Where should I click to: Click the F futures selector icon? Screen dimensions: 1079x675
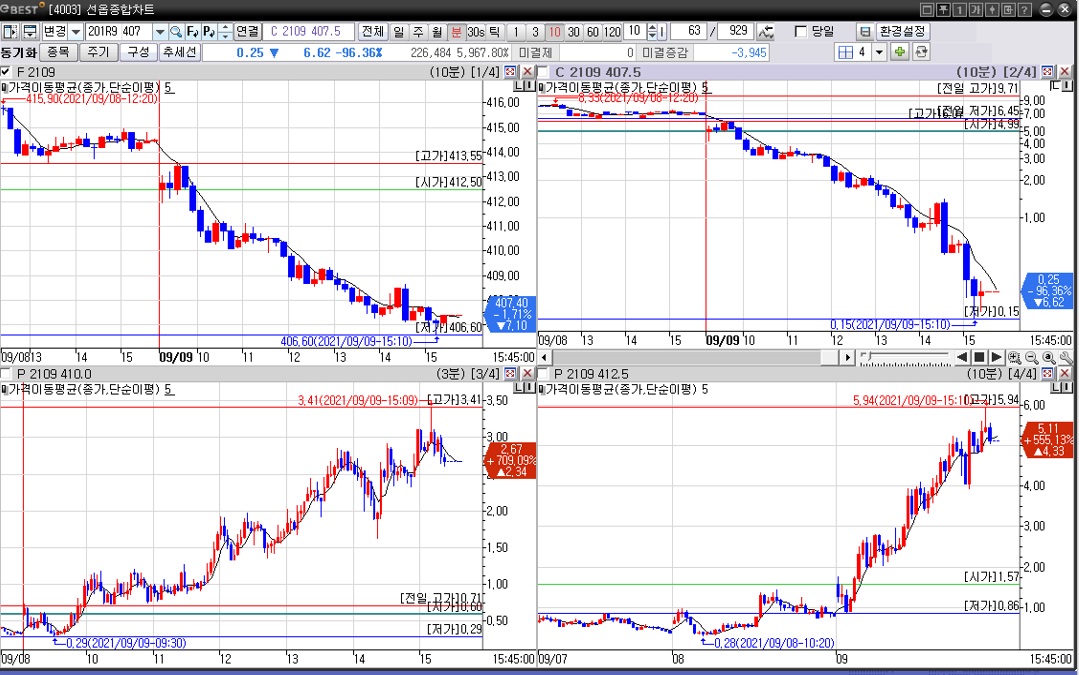pyautogui.click(x=193, y=32)
